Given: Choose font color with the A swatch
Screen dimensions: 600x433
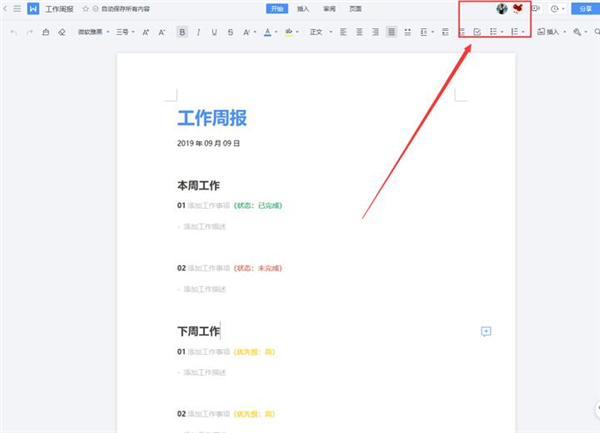Looking at the screenshot, I should pos(267,32).
